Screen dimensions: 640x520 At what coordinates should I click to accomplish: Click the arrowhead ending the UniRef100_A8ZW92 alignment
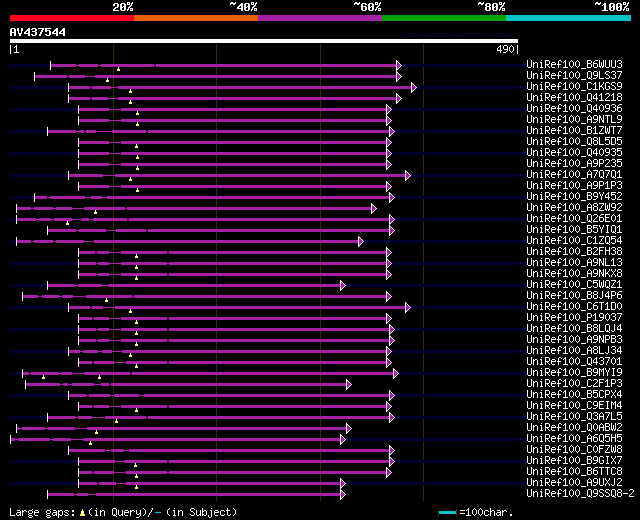point(373,209)
